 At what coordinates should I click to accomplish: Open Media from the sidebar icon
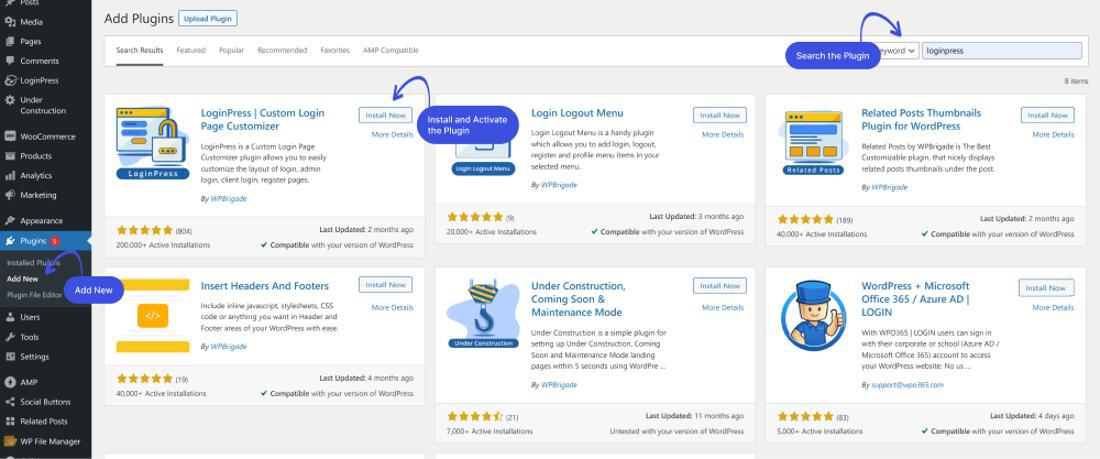10,22
